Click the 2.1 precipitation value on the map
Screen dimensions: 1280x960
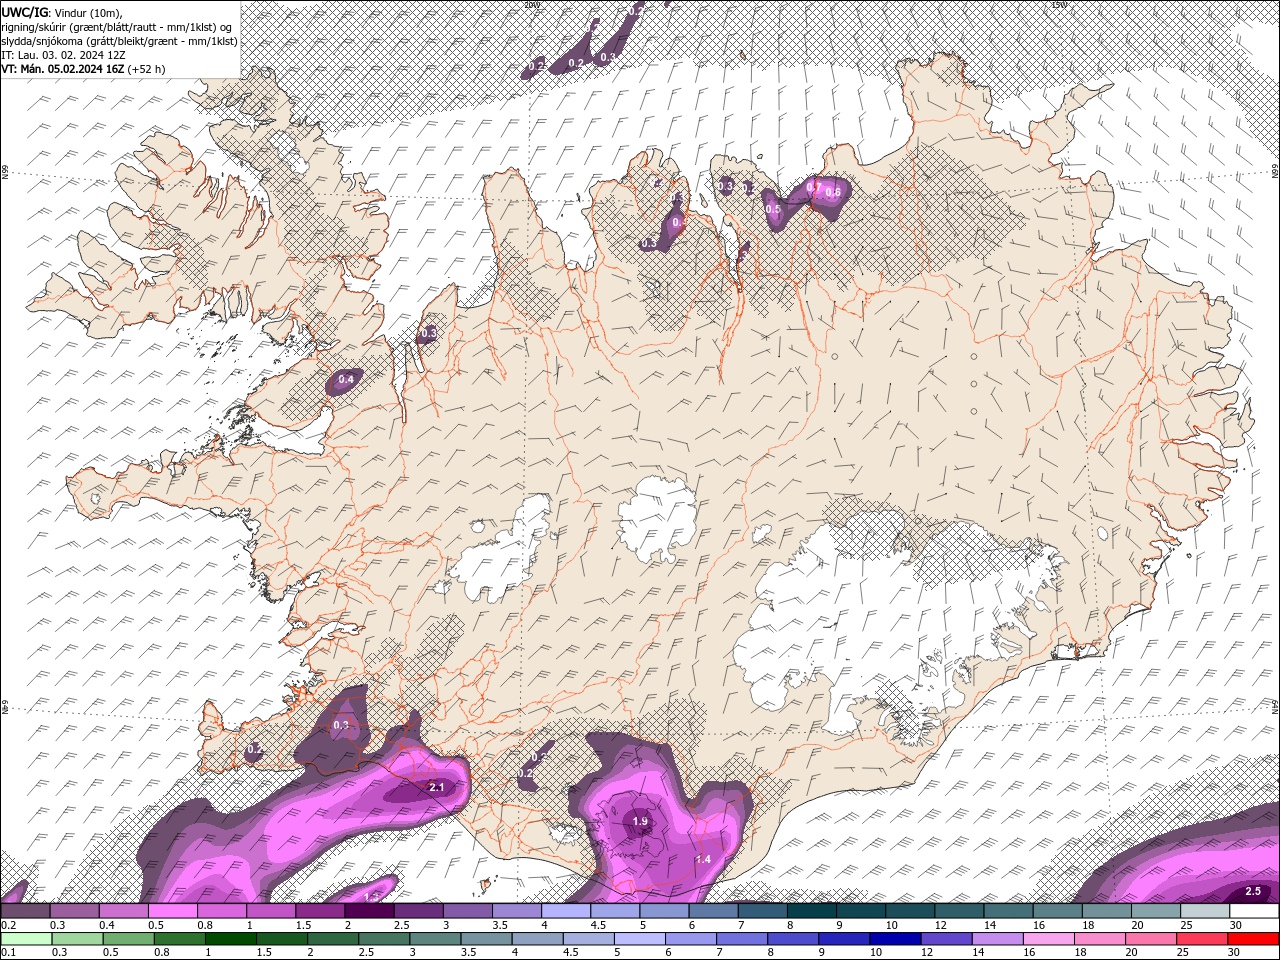tap(436, 787)
